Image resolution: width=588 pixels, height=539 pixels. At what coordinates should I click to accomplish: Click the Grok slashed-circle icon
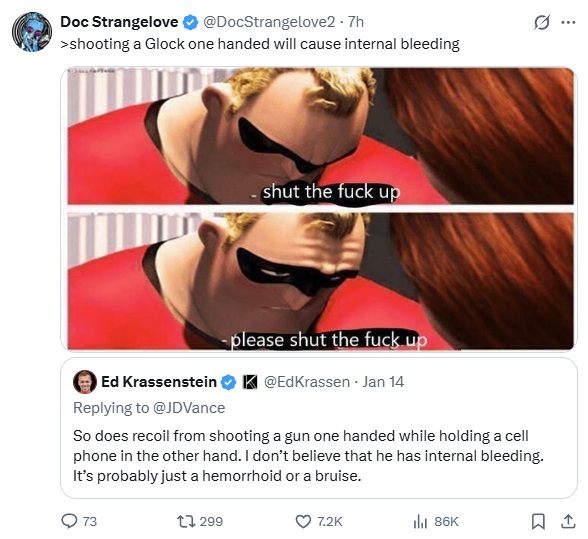[x=542, y=23]
